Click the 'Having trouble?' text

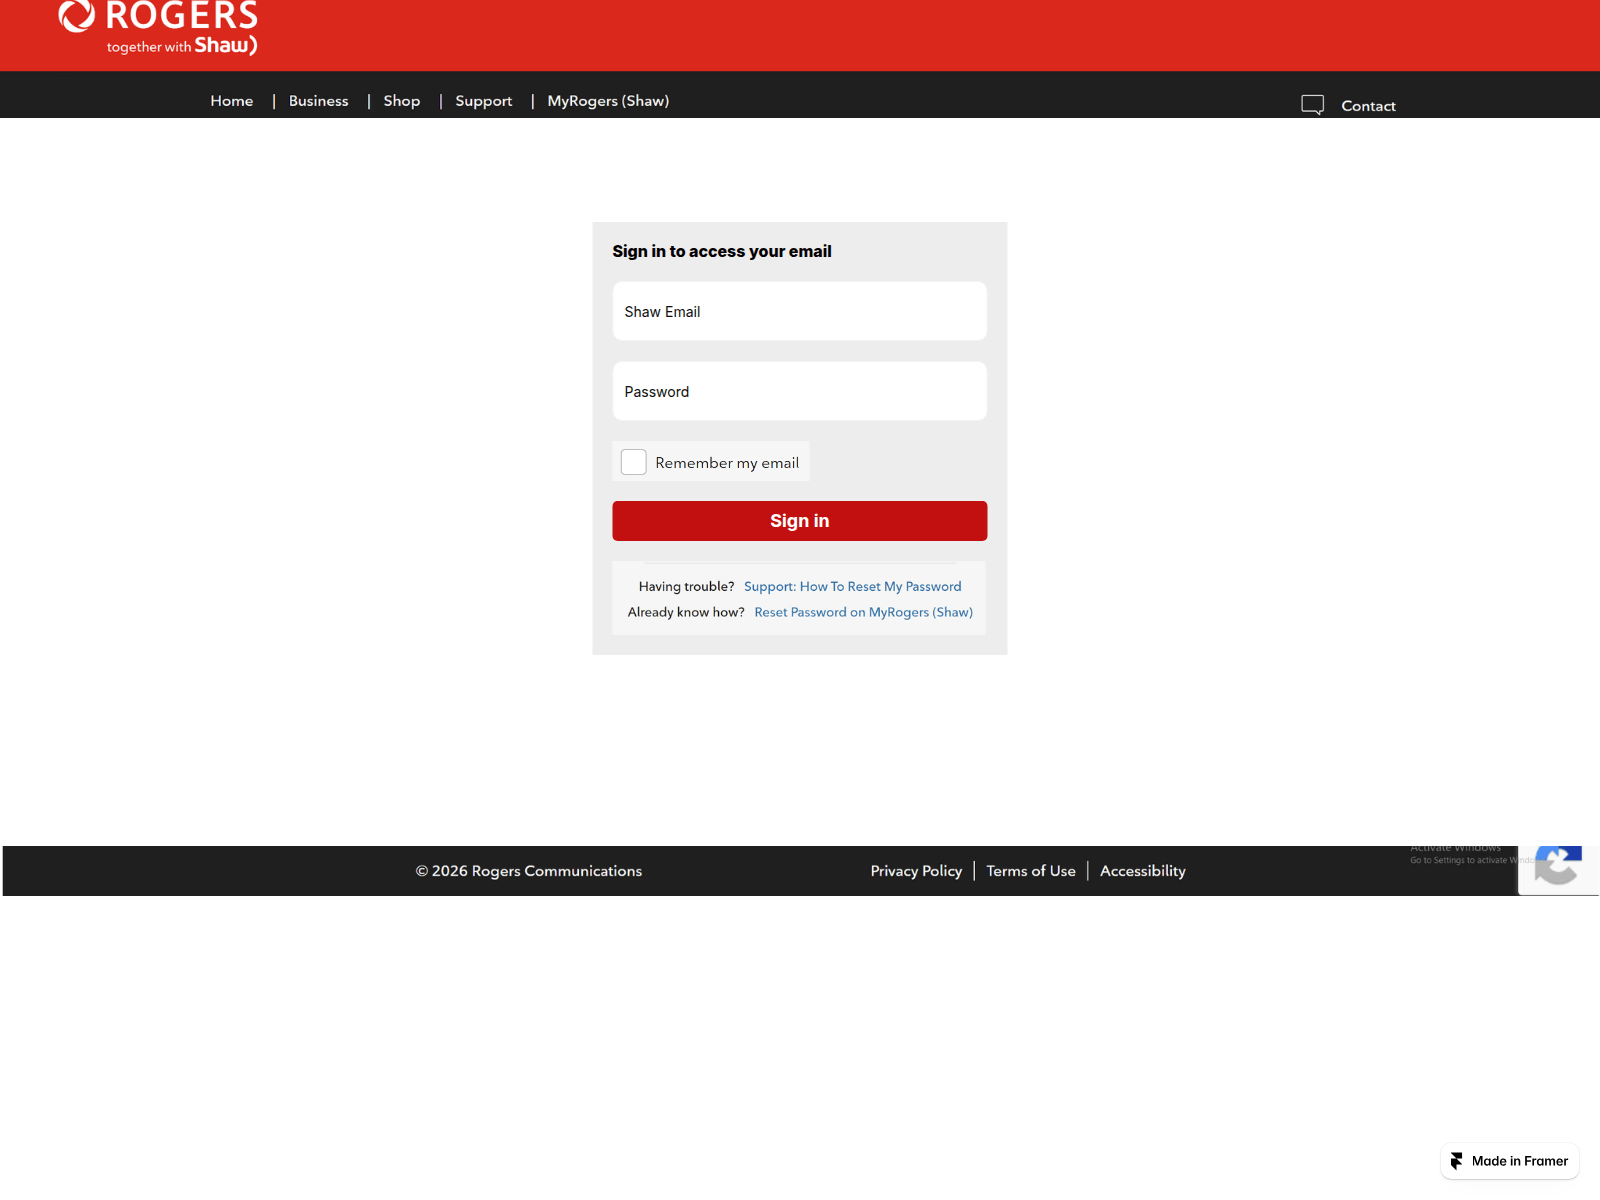[687, 587]
